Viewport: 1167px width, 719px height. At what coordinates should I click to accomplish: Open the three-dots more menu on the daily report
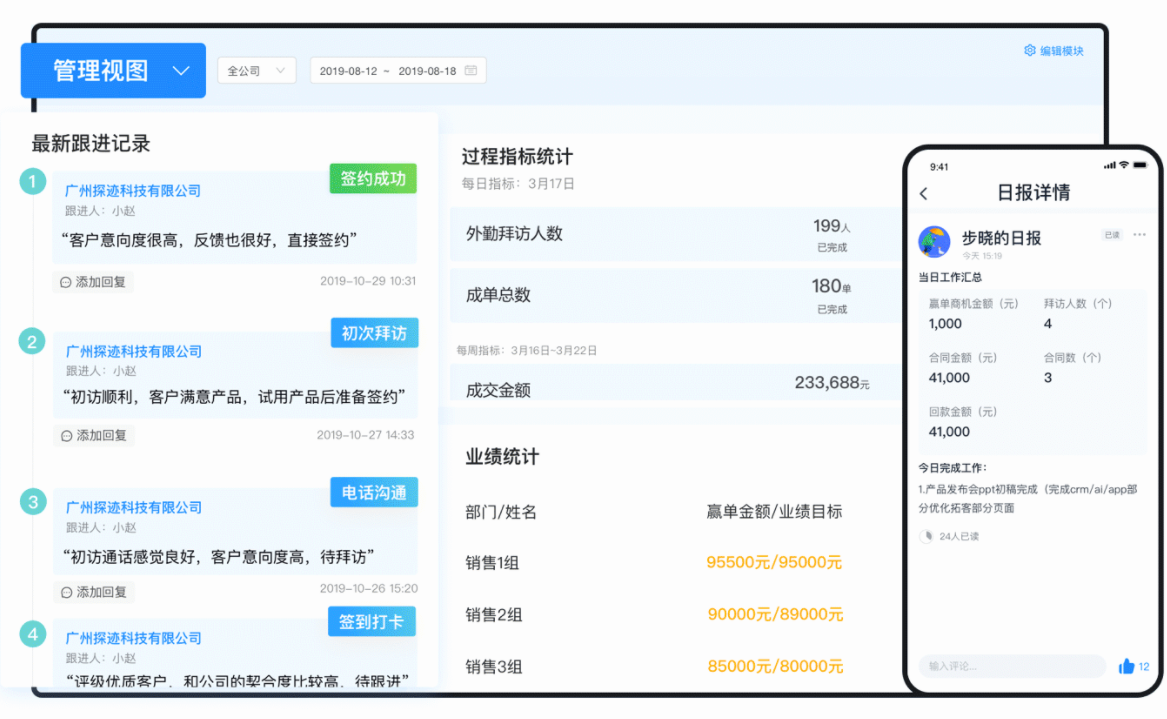pyautogui.click(x=1139, y=235)
